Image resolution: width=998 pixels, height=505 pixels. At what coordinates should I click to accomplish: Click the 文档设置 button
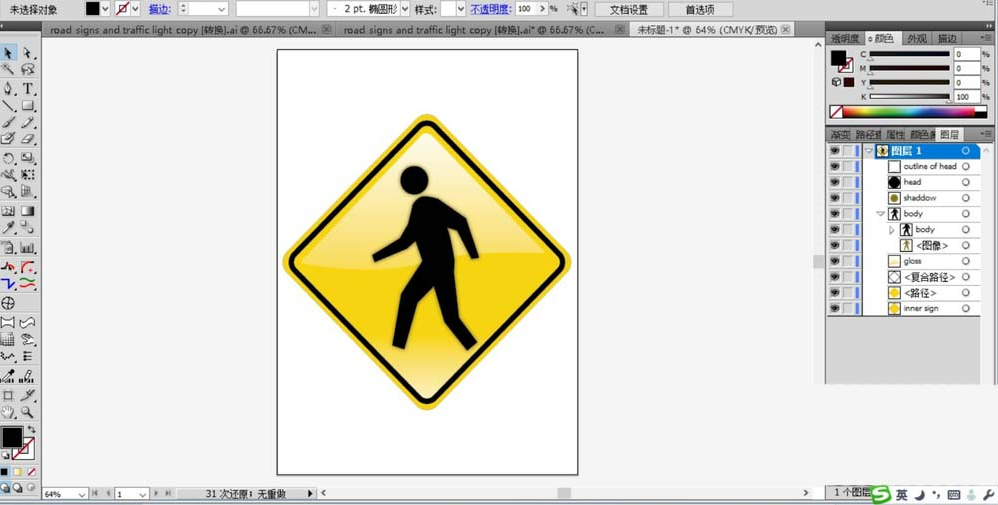point(629,10)
